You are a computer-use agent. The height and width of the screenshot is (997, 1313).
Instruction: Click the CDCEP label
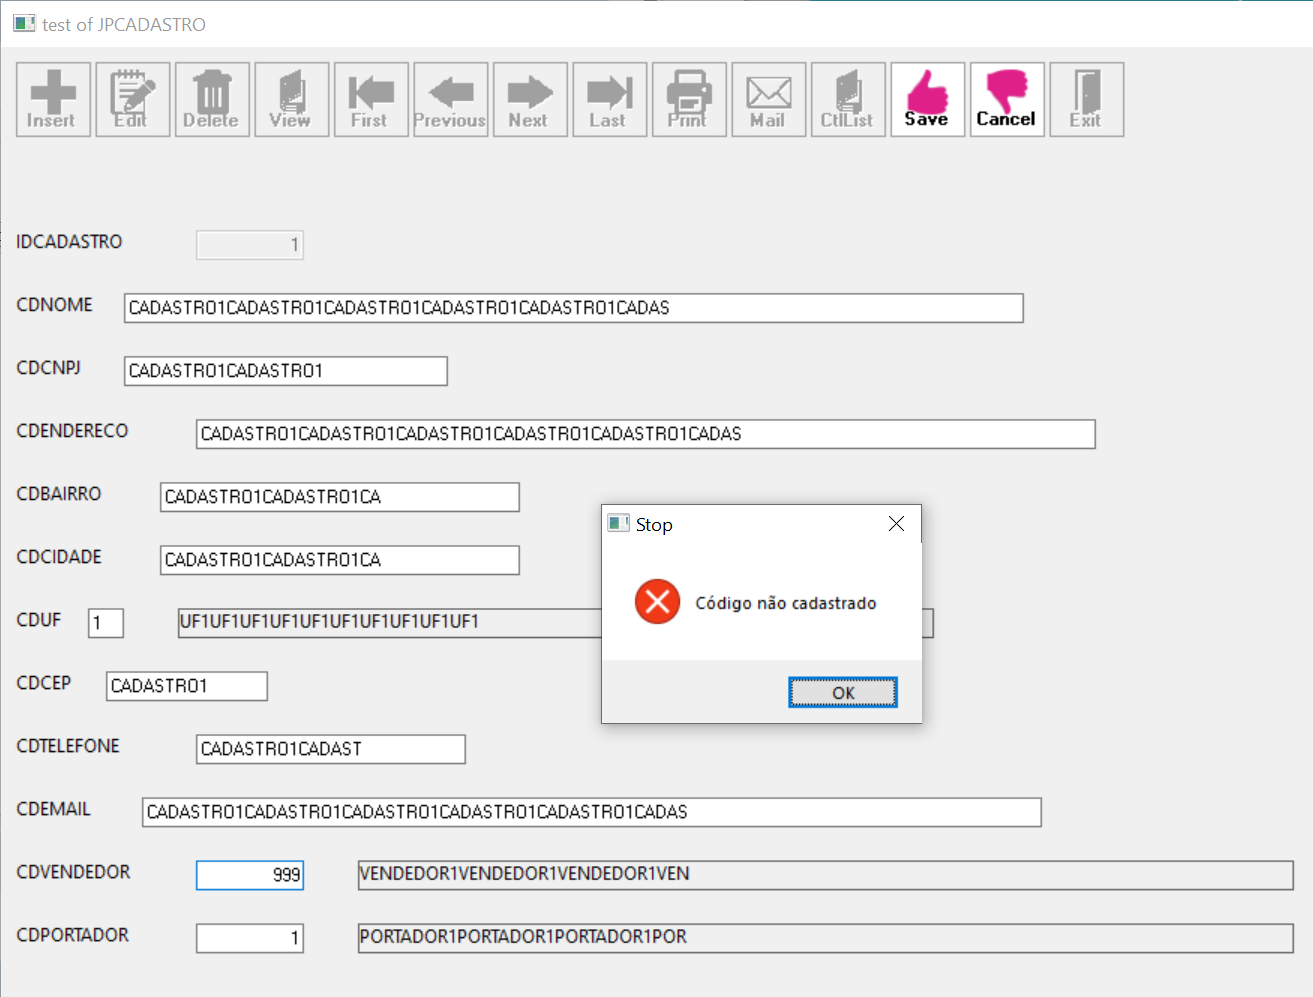(x=44, y=683)
